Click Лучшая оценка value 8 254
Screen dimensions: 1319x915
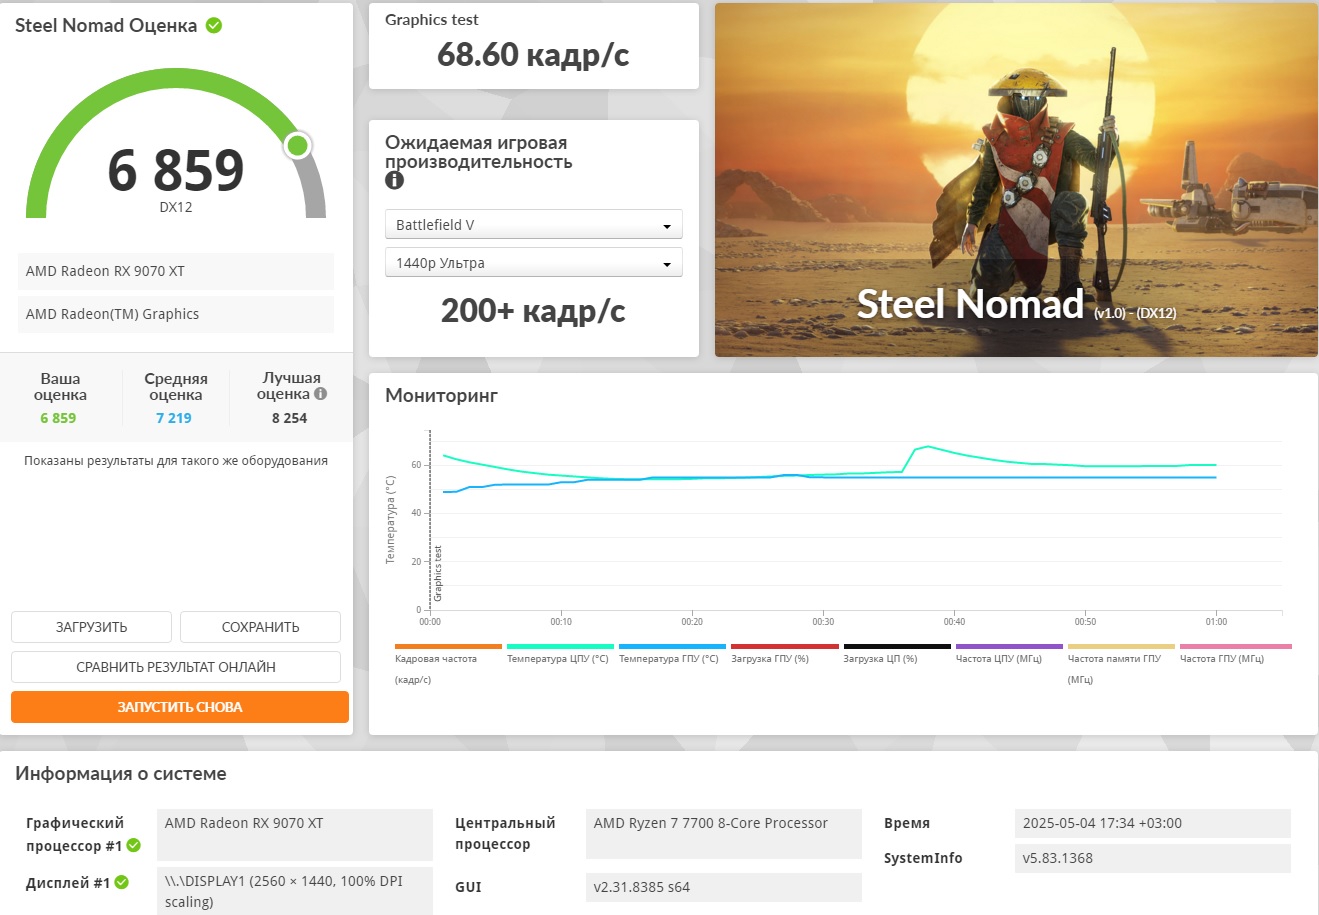click(289, 418)
